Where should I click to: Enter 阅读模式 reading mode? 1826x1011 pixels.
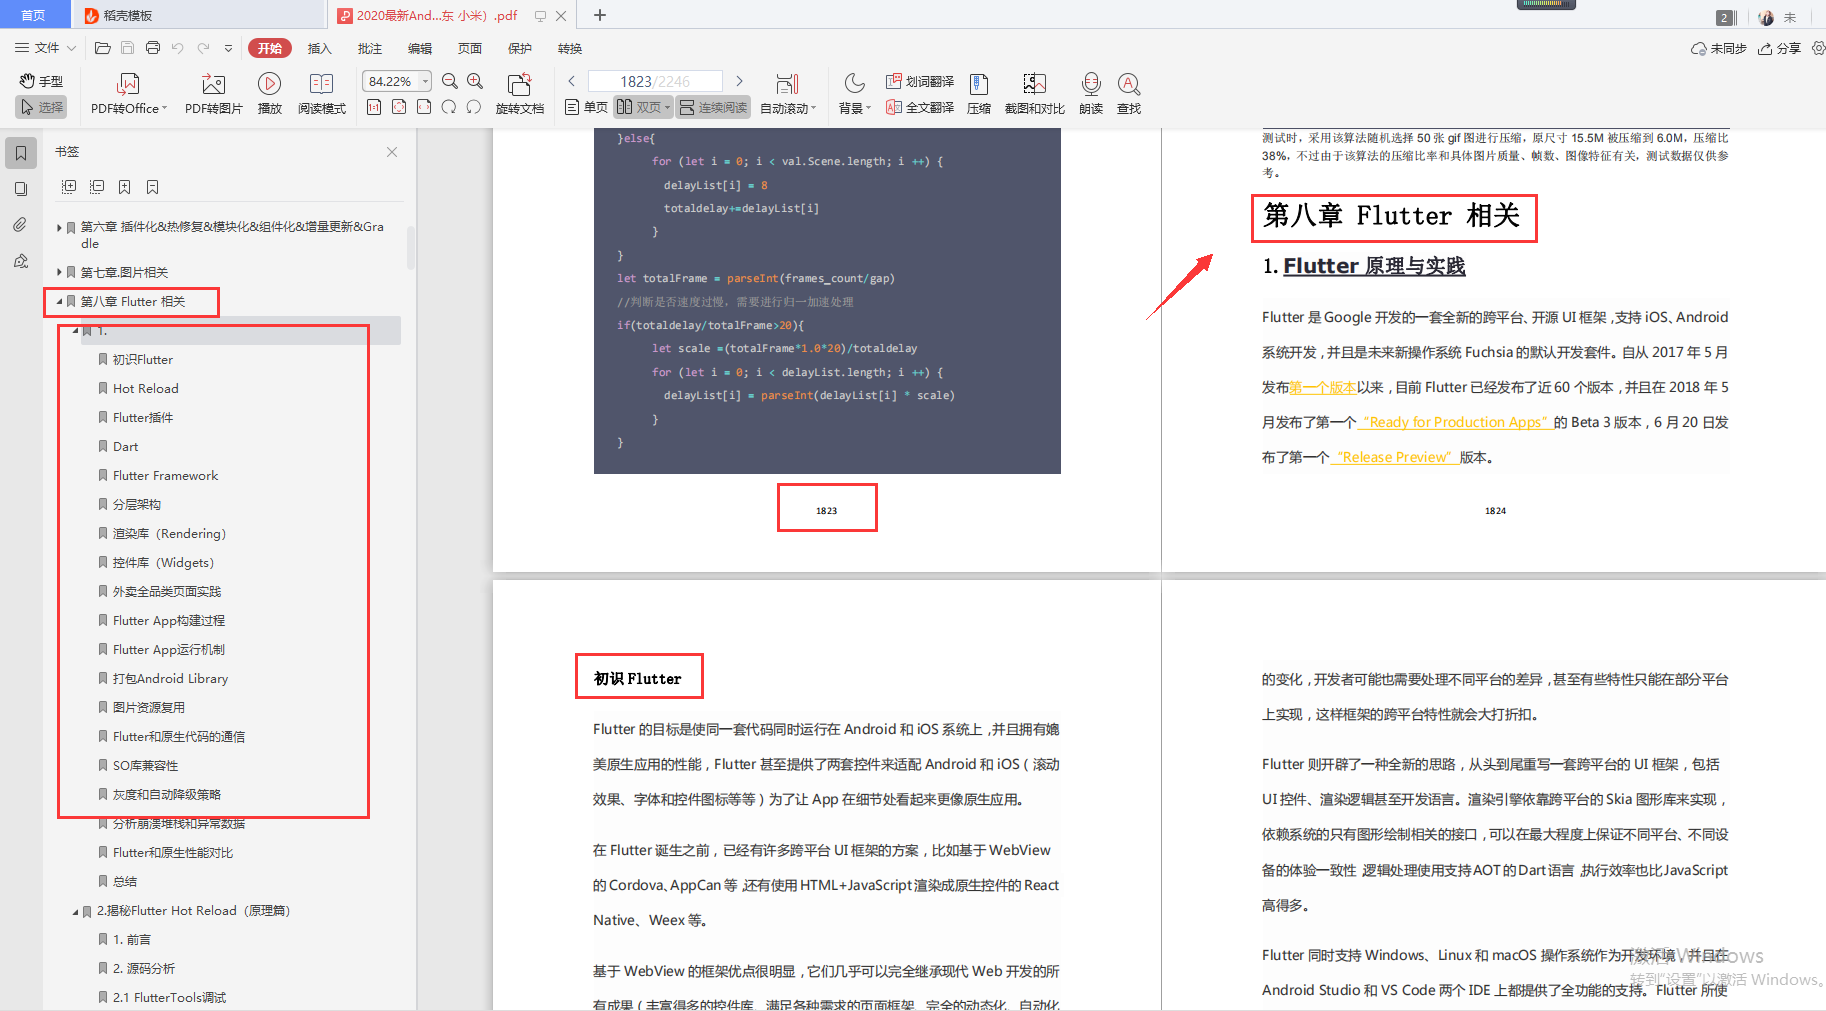click(321, 94)
